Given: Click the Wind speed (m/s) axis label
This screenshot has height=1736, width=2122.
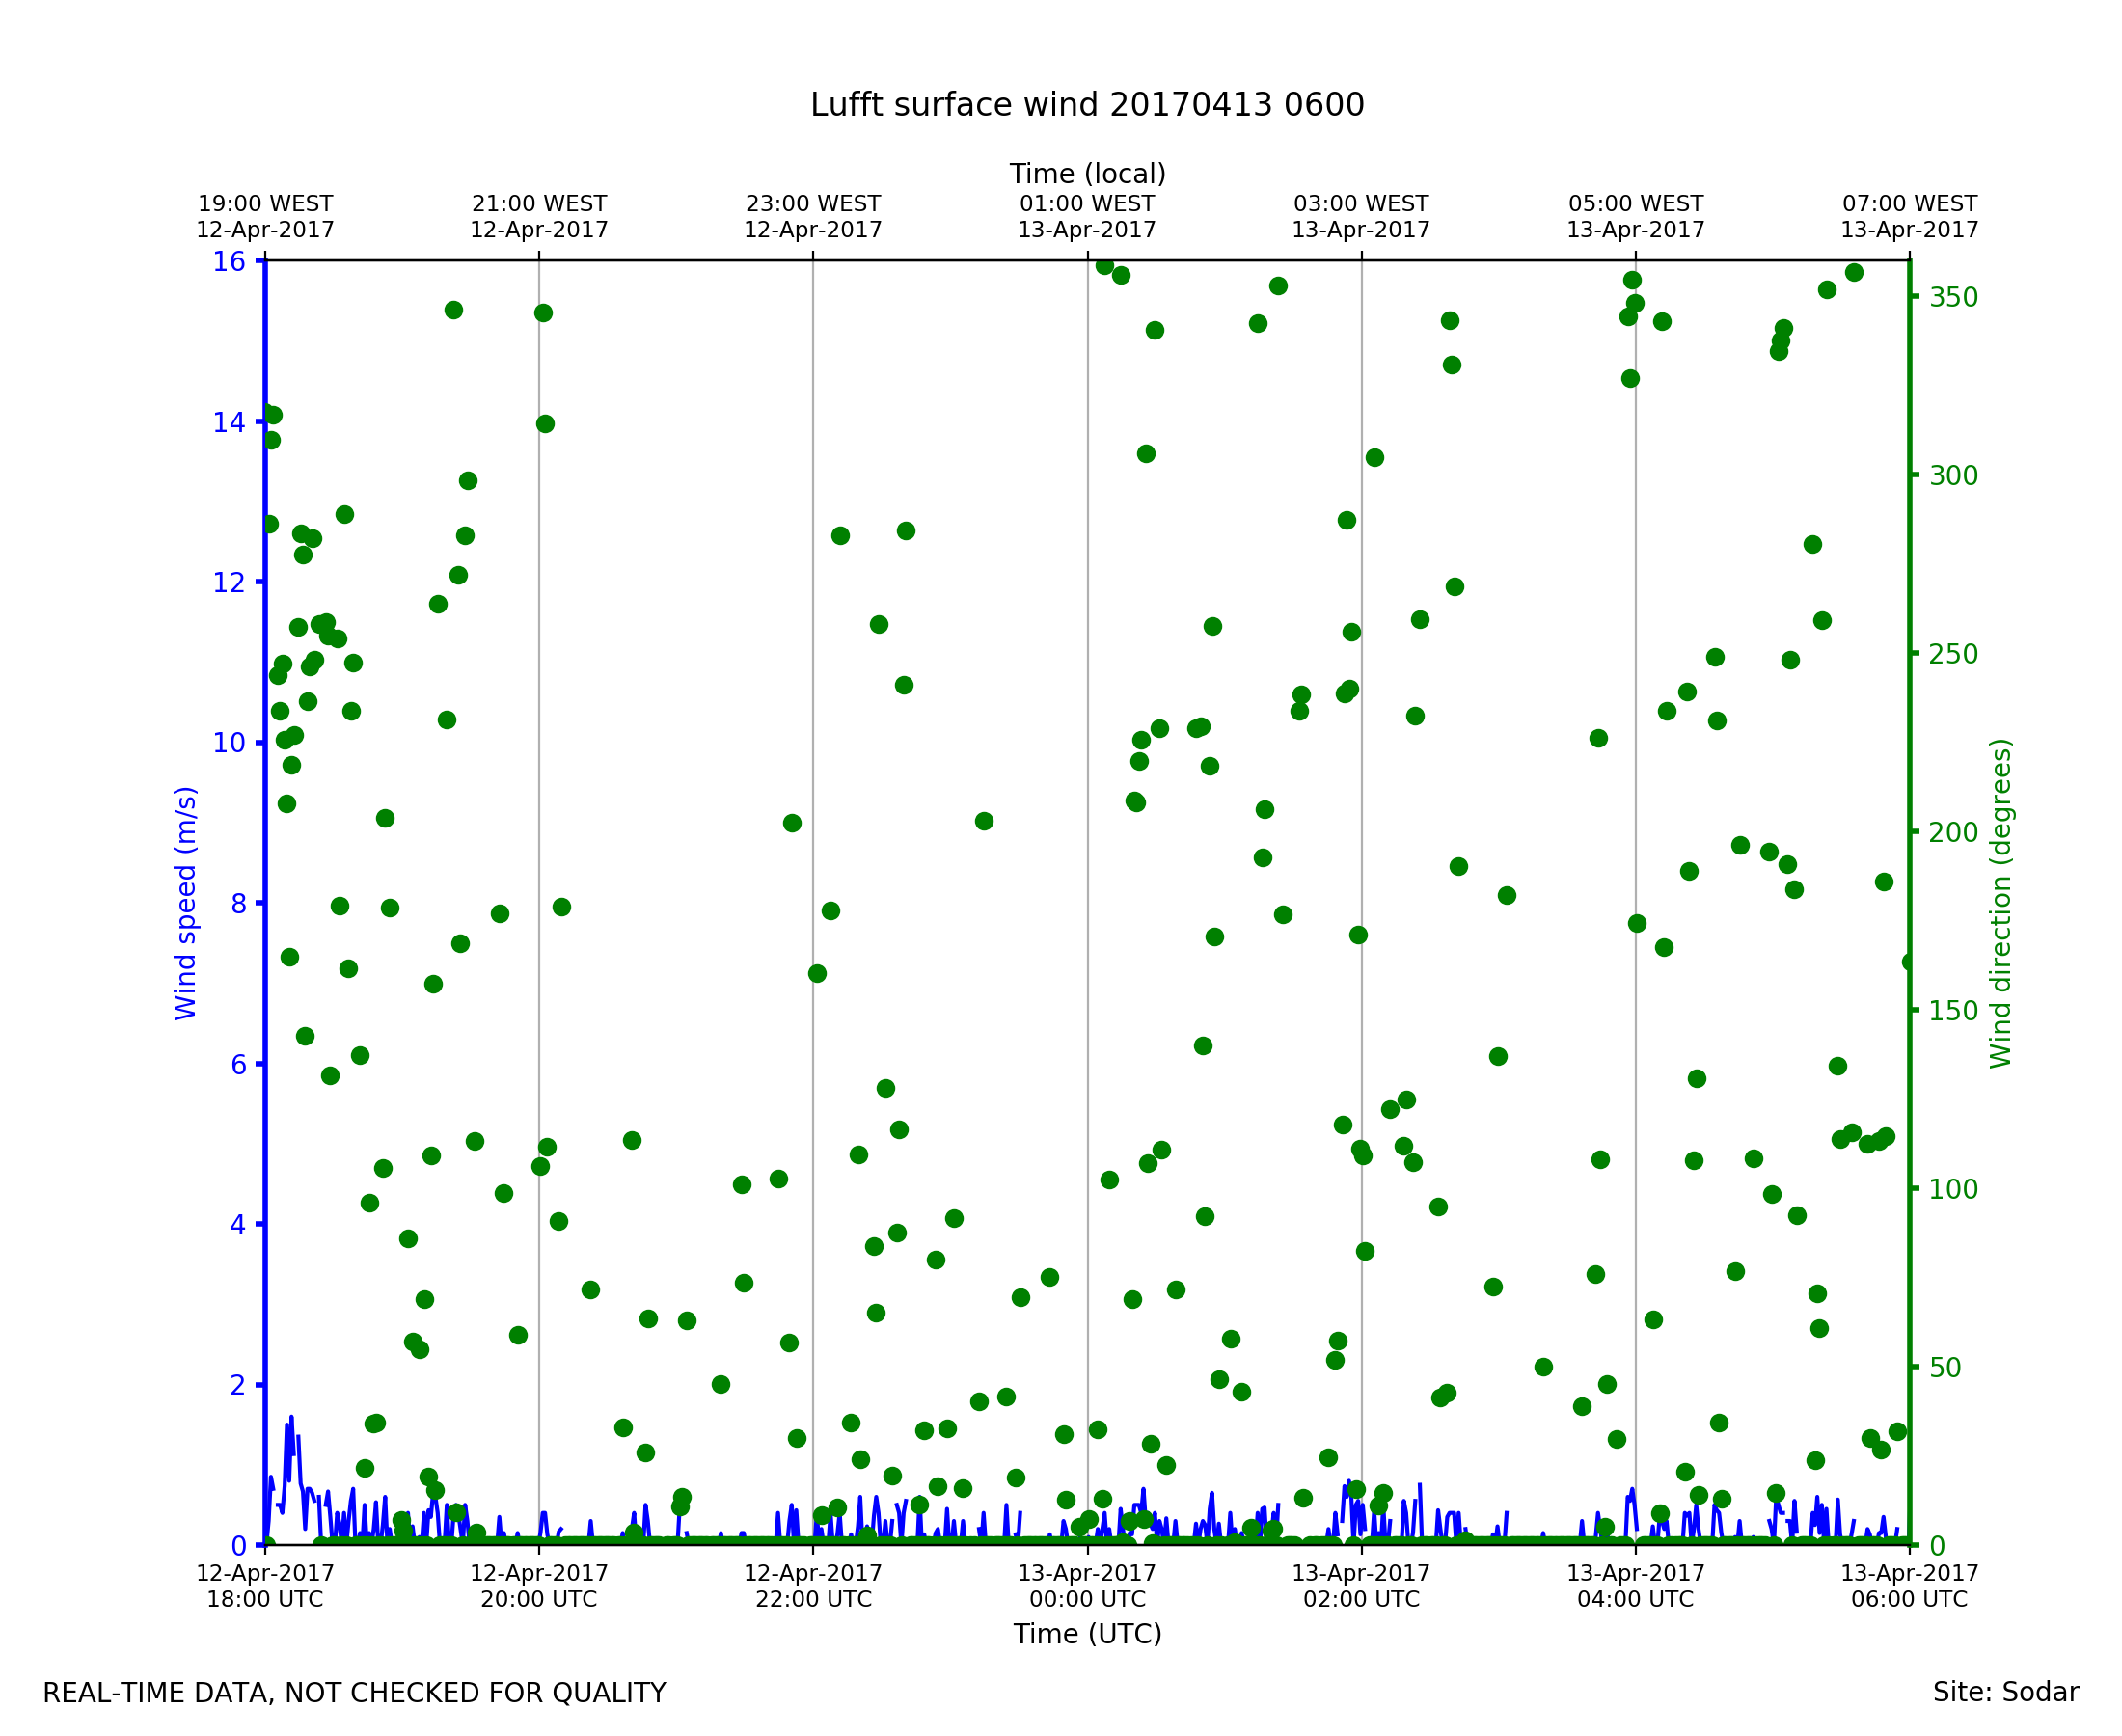Looking at the screenshot, I should click(x=186, y=903).
